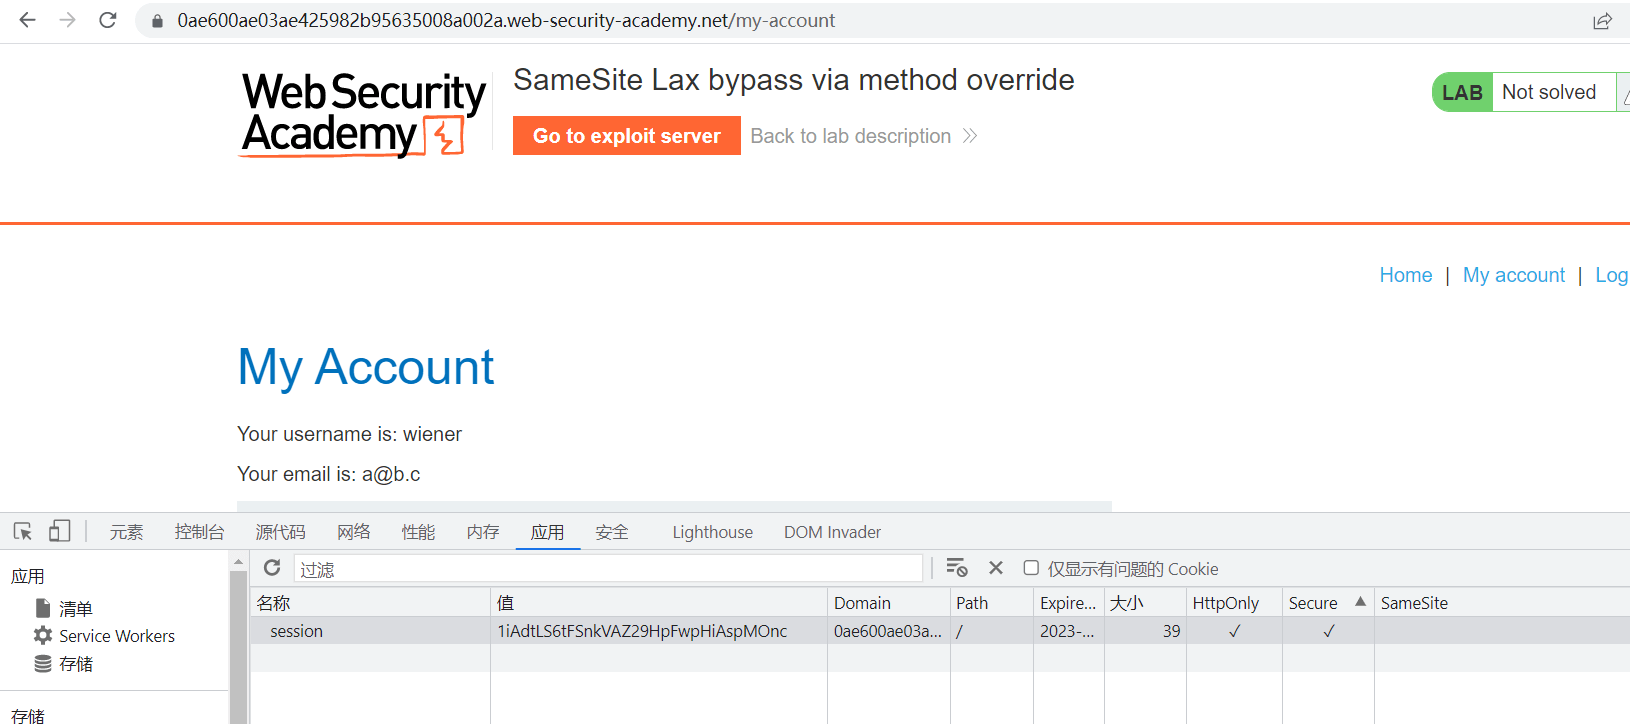The width and height of the screenshot is (1630, 724).
Task: Clear all cookies using filtered clear icon
Action: click(956, 568)
